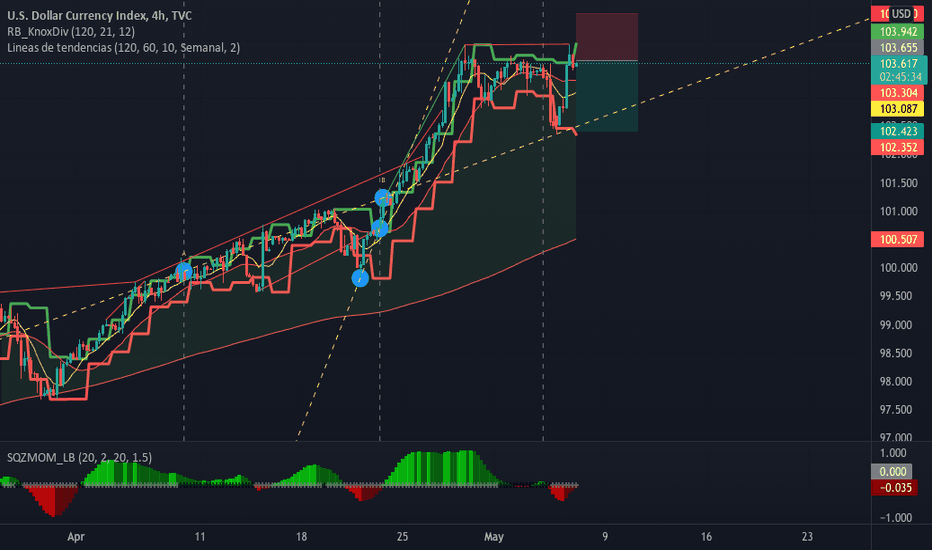
Task: Click the 25 date on the time axis
Action: pos(402,536)
